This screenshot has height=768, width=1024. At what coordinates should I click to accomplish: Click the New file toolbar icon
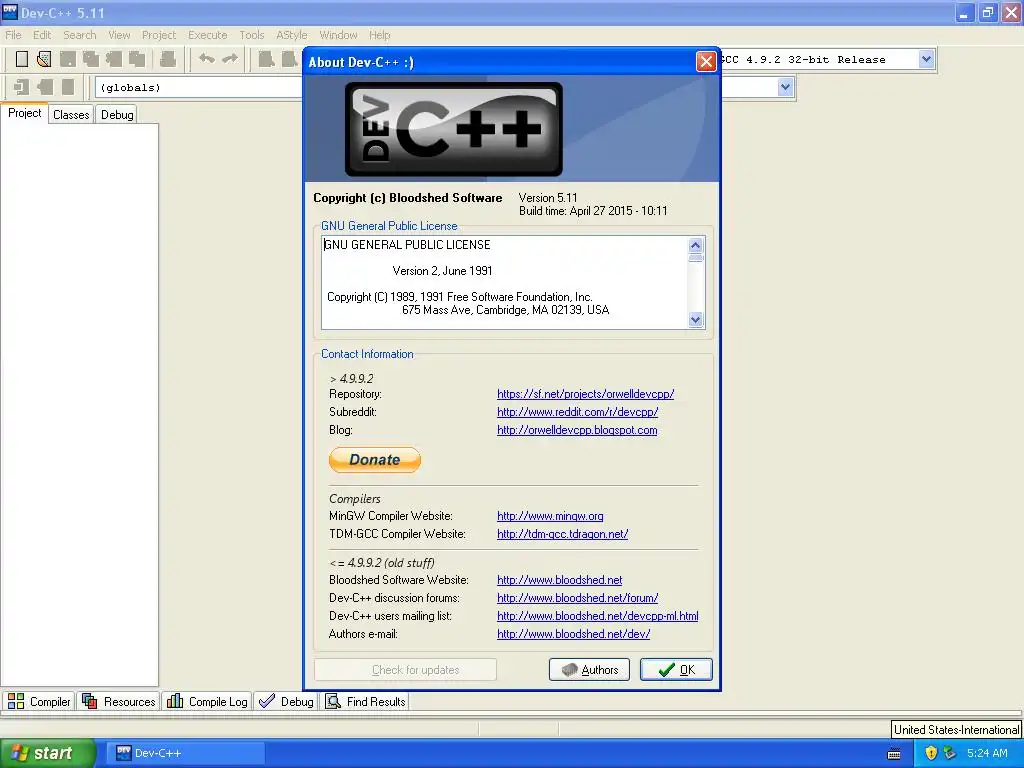(x=22, y=59)
